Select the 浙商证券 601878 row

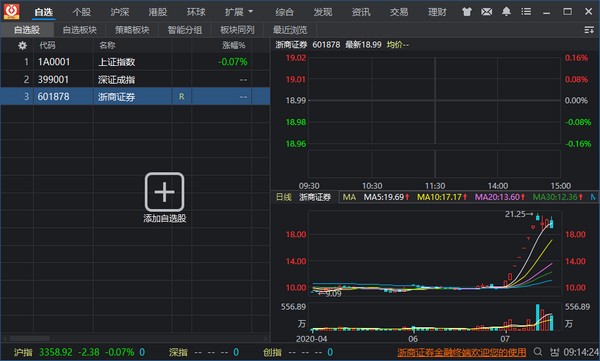click(x=135, y=96)
